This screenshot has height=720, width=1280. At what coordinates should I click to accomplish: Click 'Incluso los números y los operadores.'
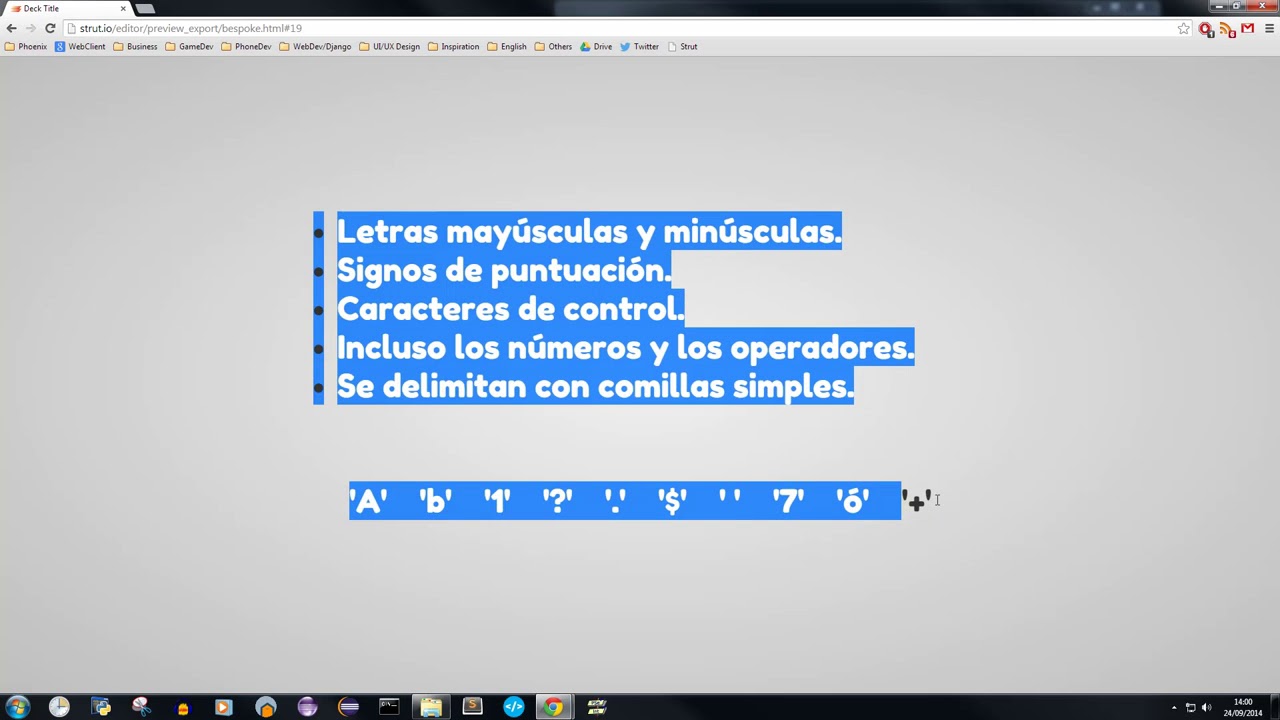[625, 347]
